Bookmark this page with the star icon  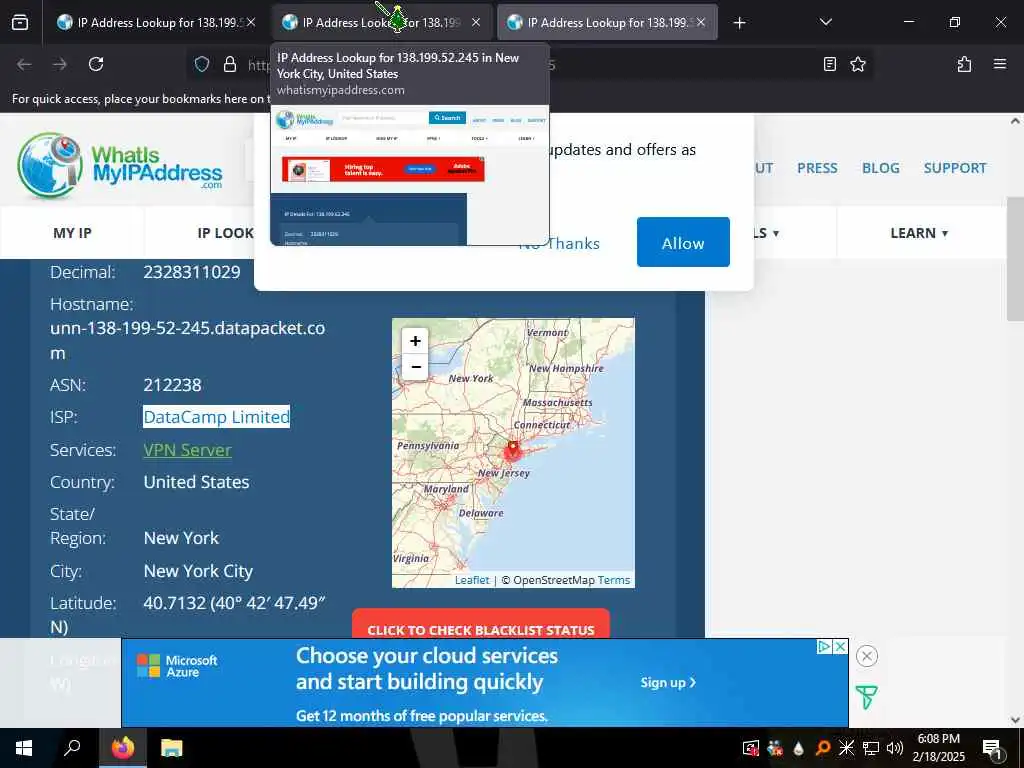(x=858, y=64)
